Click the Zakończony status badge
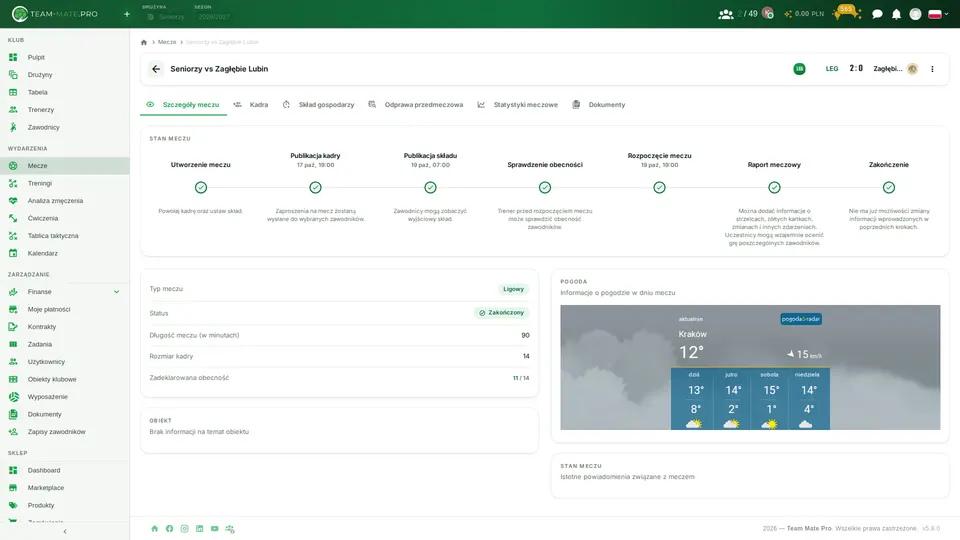Screen dimensions: 960x540 coord(501,313)
